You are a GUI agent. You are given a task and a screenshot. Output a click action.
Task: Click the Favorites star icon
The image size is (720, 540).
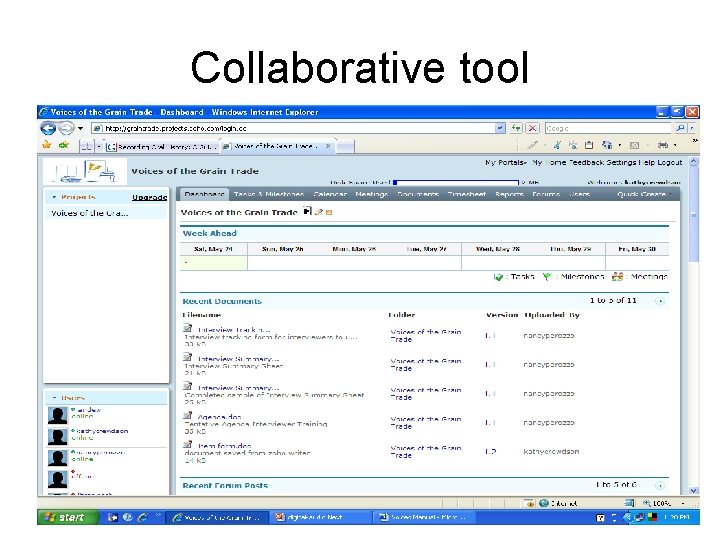pyautogui.click(x=47, y=145)
